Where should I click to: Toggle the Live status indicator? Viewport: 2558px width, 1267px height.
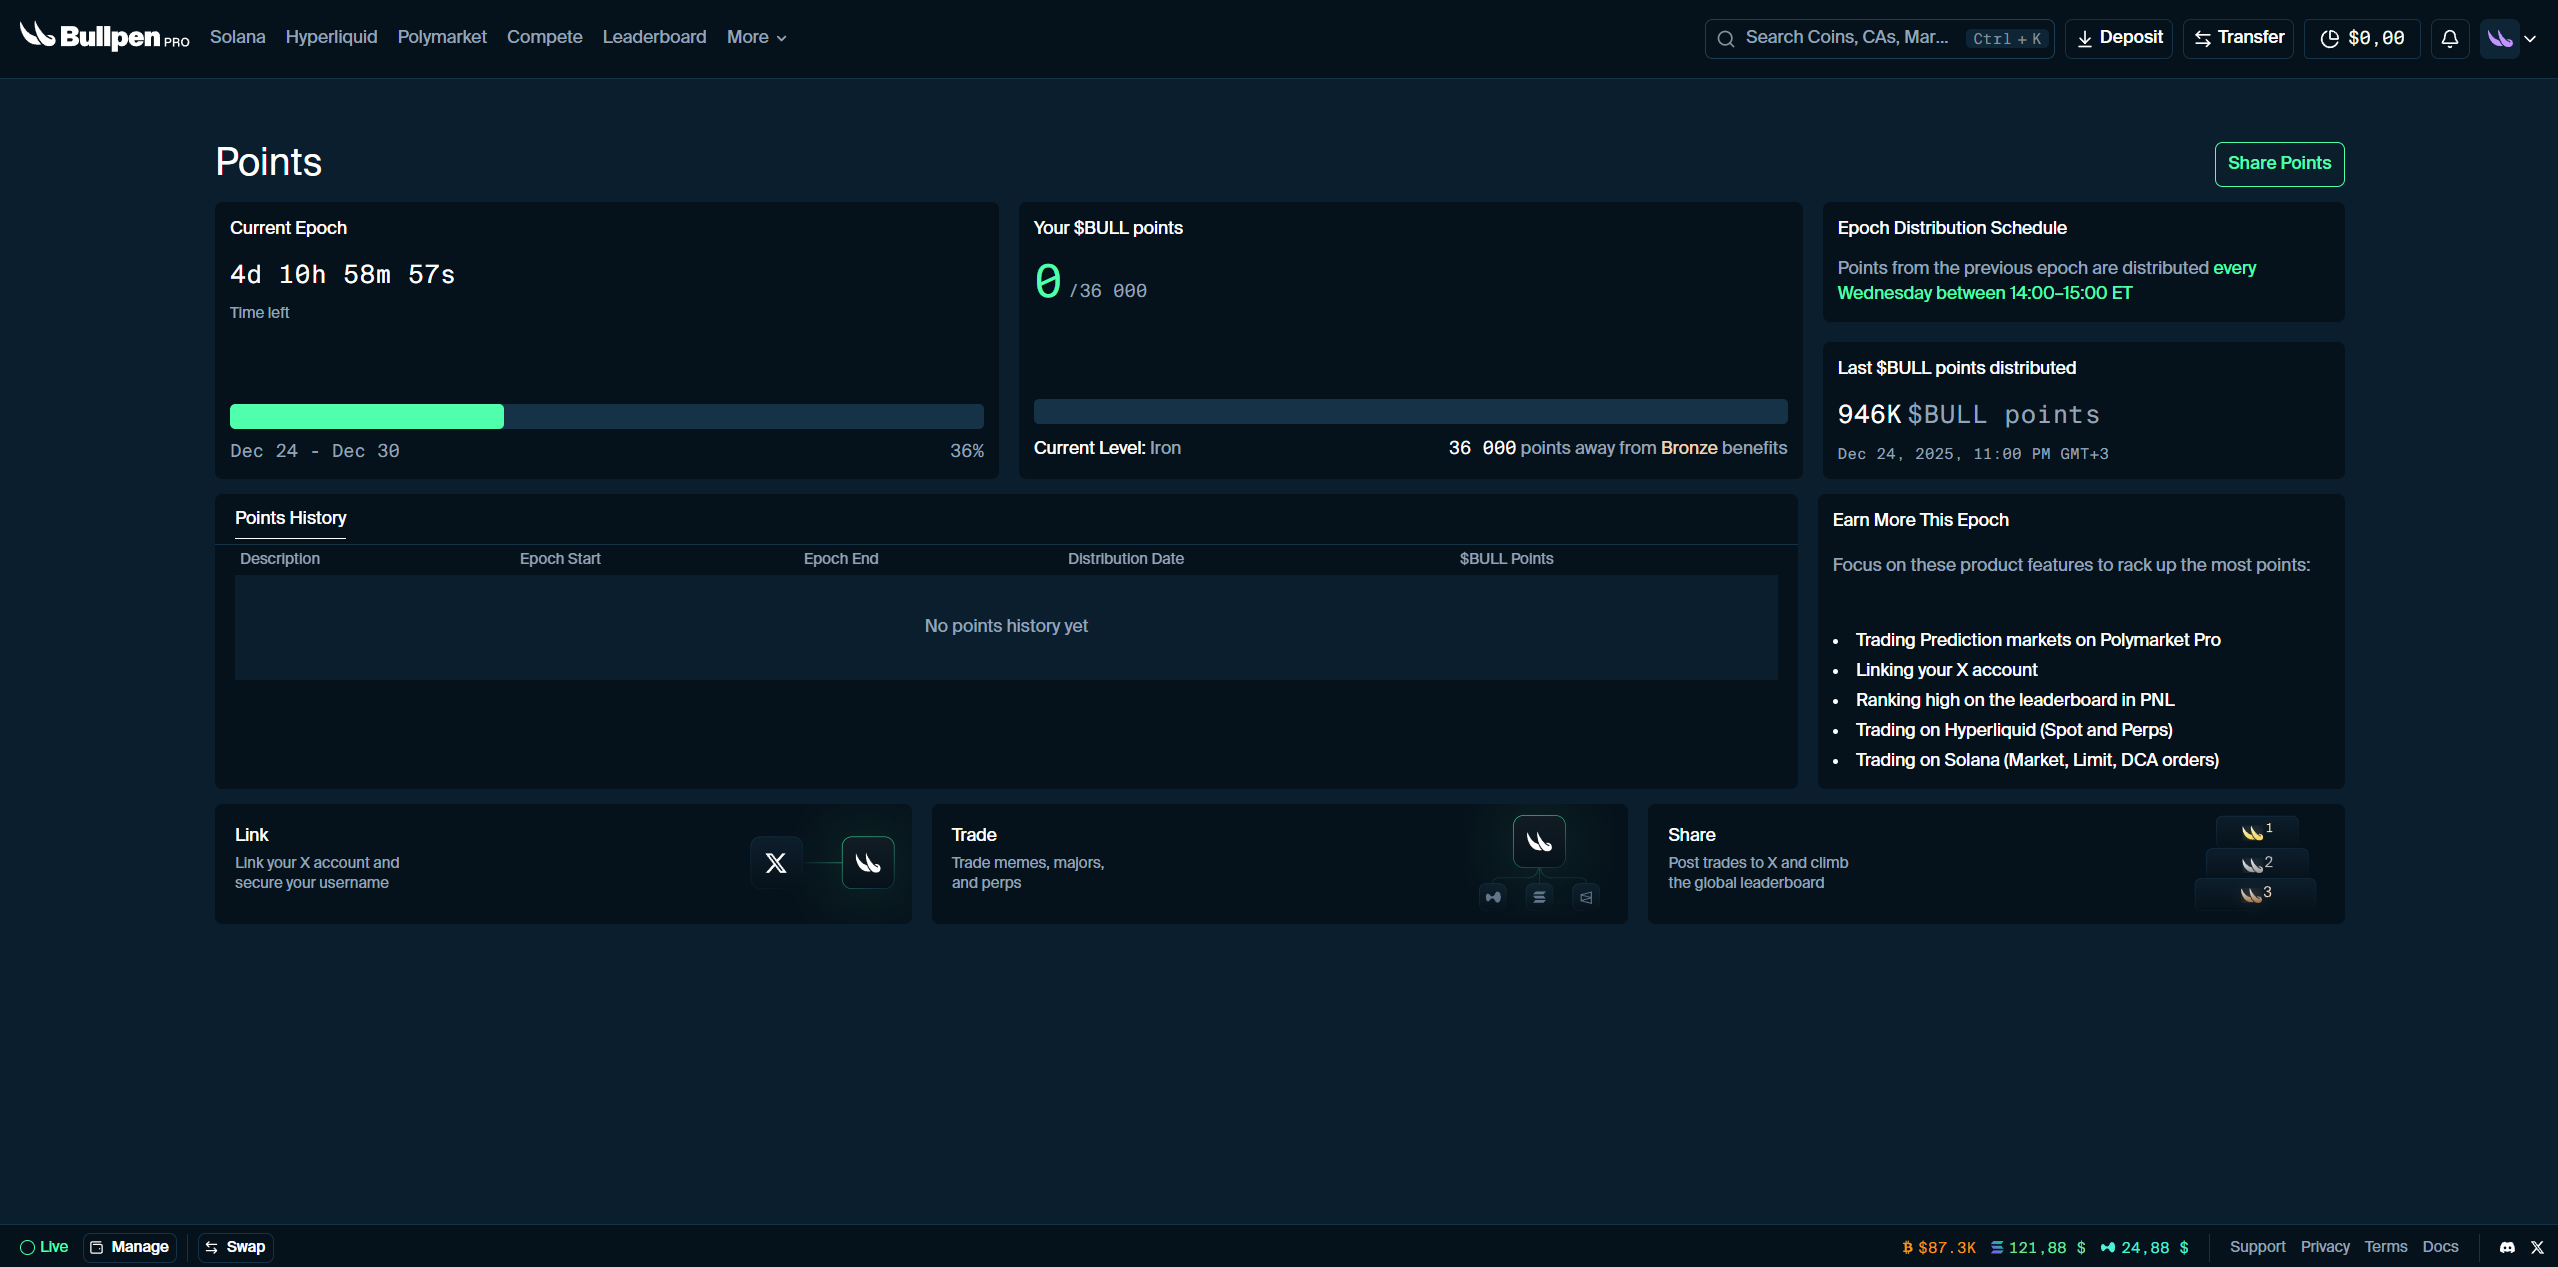44,1247
